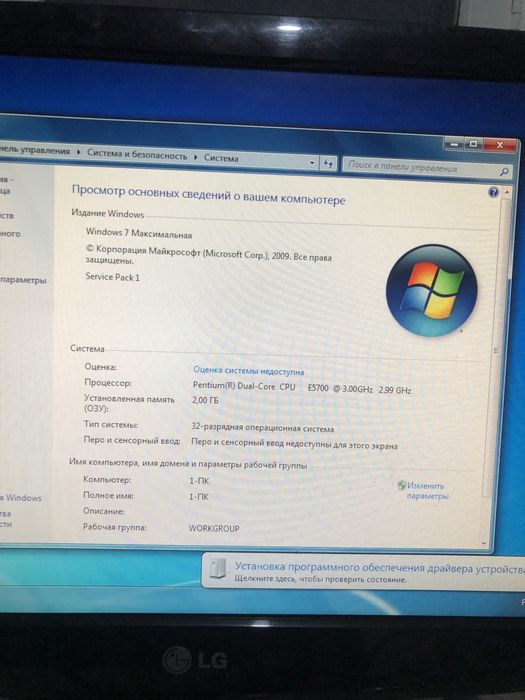
Task: Click the Service Pack 1 text
Action: coord(112,277)
